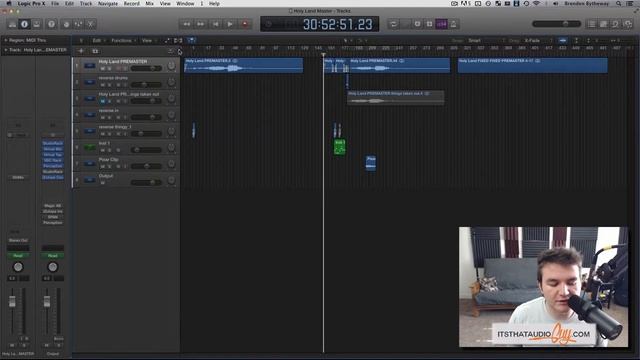Expand the Region MIDI Thru inspector section
Image resolution: width=640 pixels, height=360 pixels.
click(6, 40)
